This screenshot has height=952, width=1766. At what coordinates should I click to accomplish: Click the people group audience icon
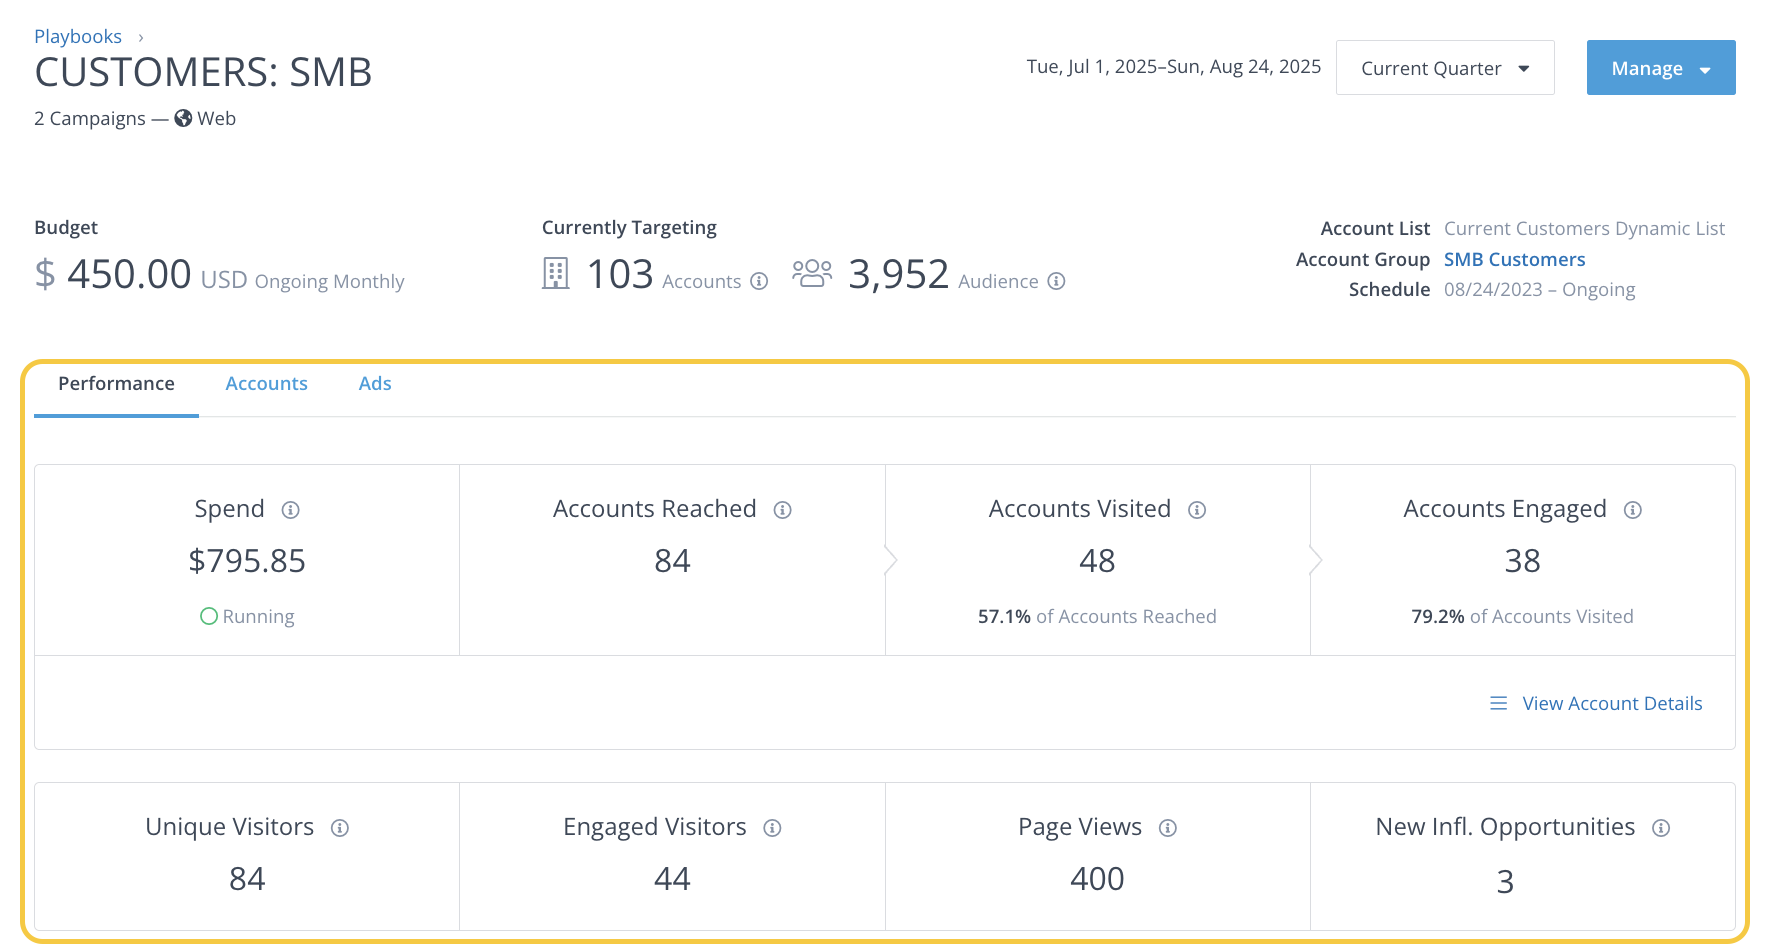click(812, 273)
